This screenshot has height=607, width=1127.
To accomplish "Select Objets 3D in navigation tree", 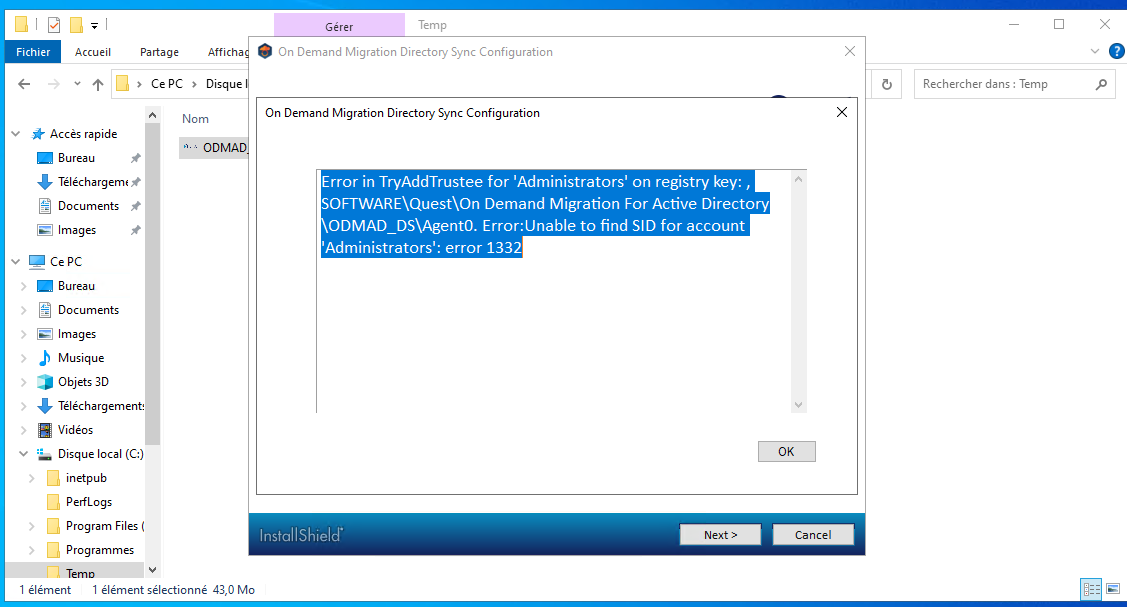I will tap(83, 381).
